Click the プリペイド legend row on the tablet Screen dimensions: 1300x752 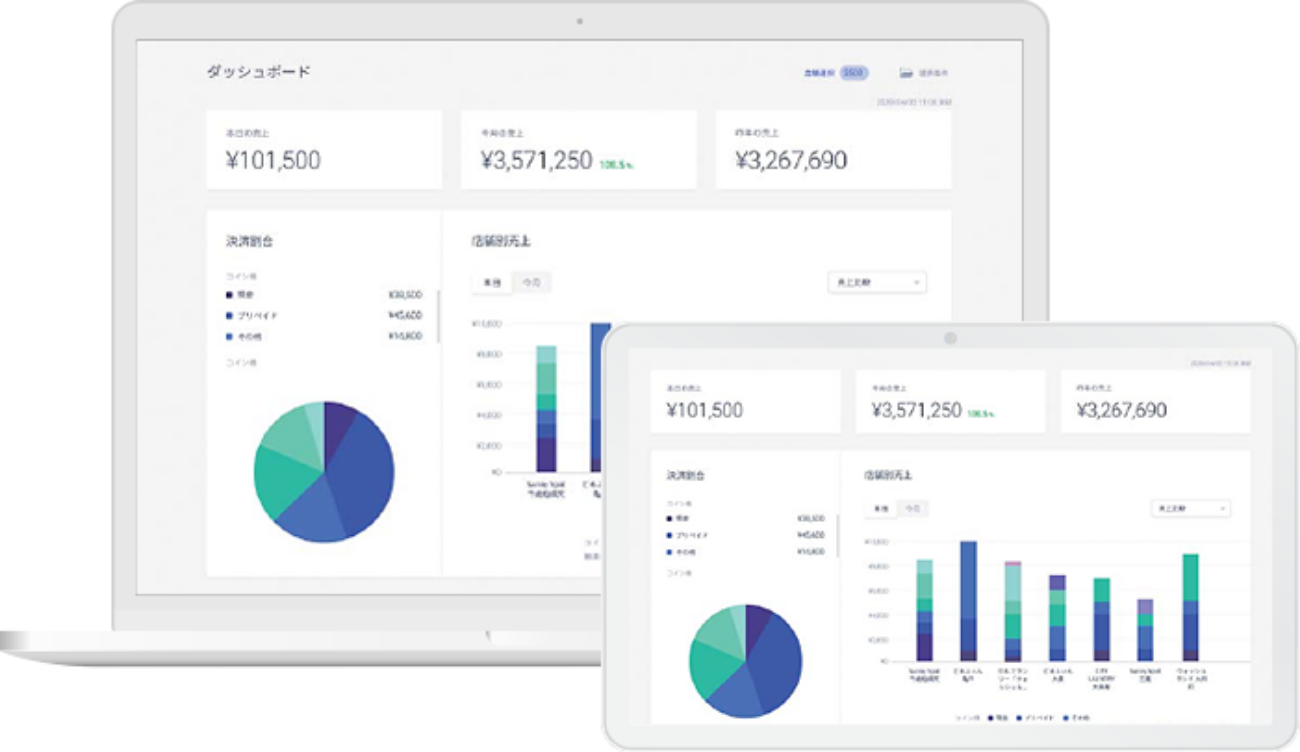745,535
